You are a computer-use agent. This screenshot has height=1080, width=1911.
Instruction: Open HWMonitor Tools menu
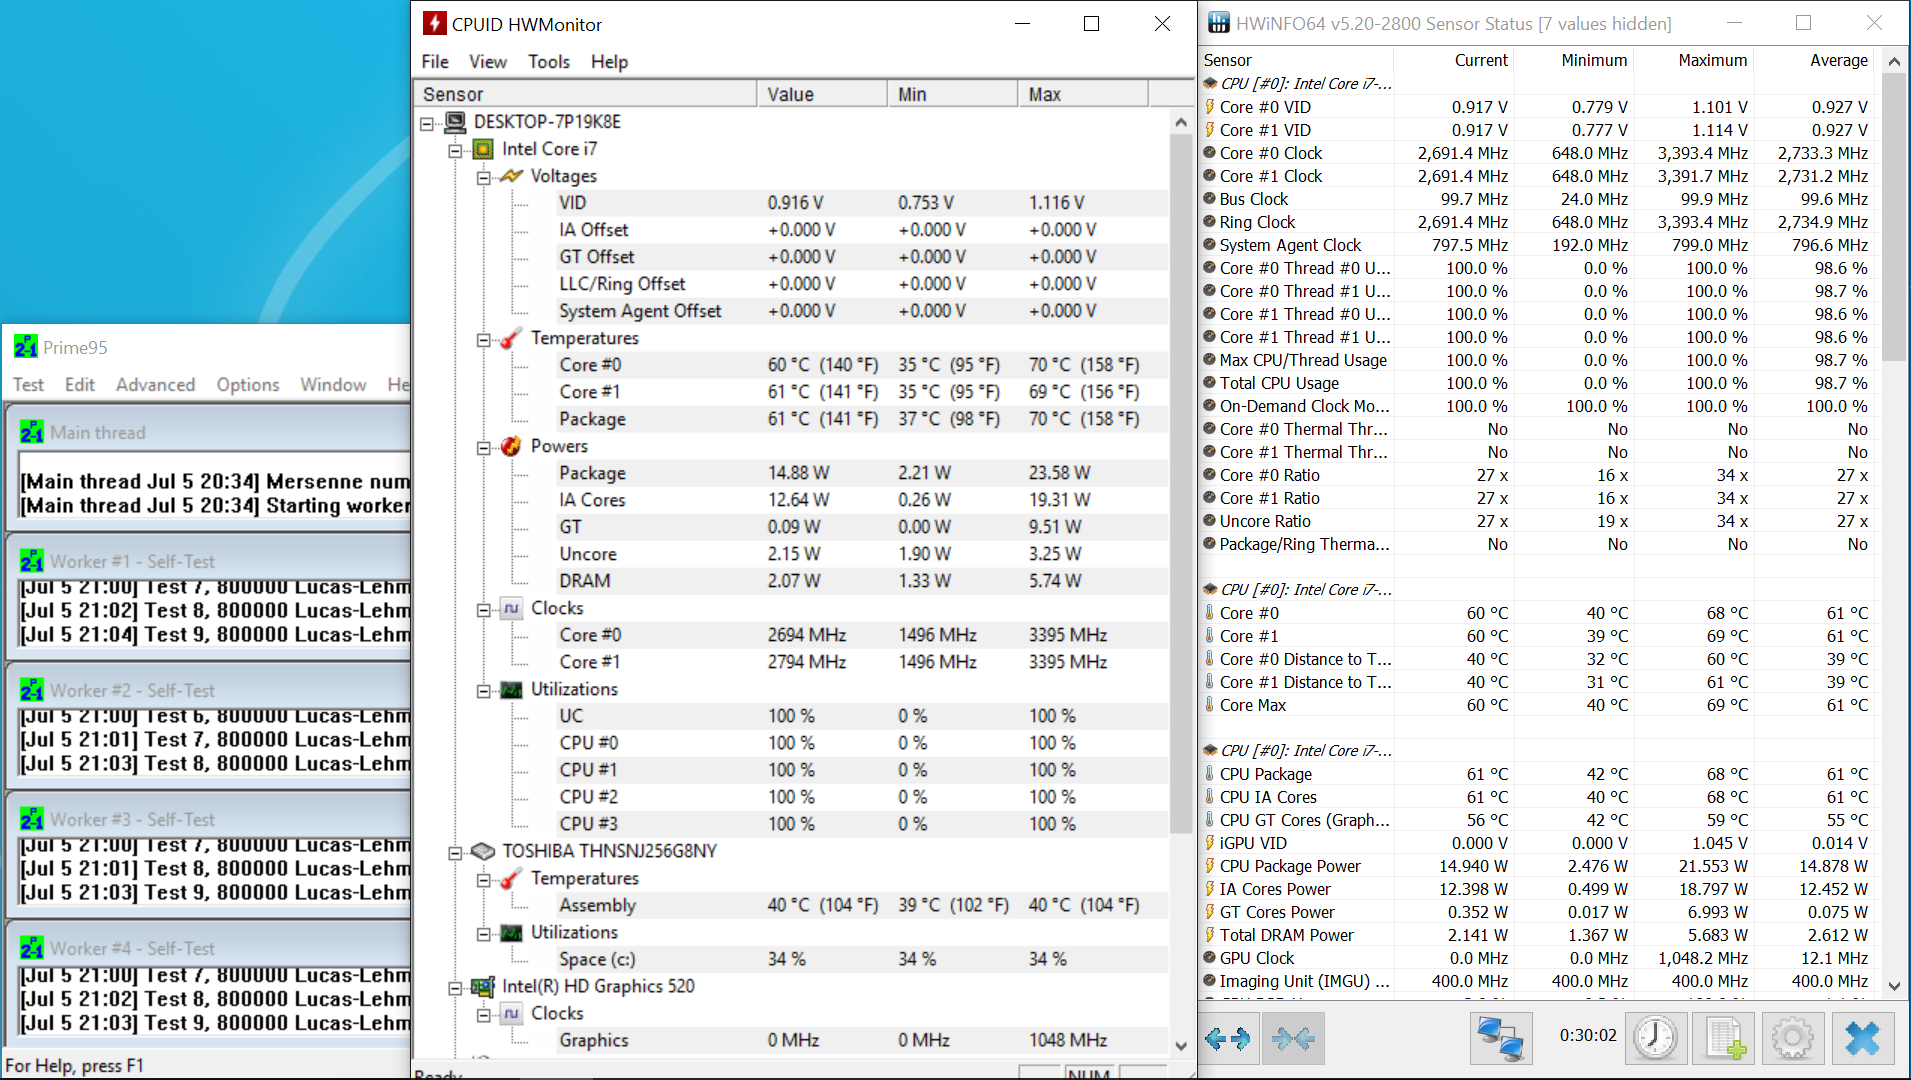(x=549, y=62)
